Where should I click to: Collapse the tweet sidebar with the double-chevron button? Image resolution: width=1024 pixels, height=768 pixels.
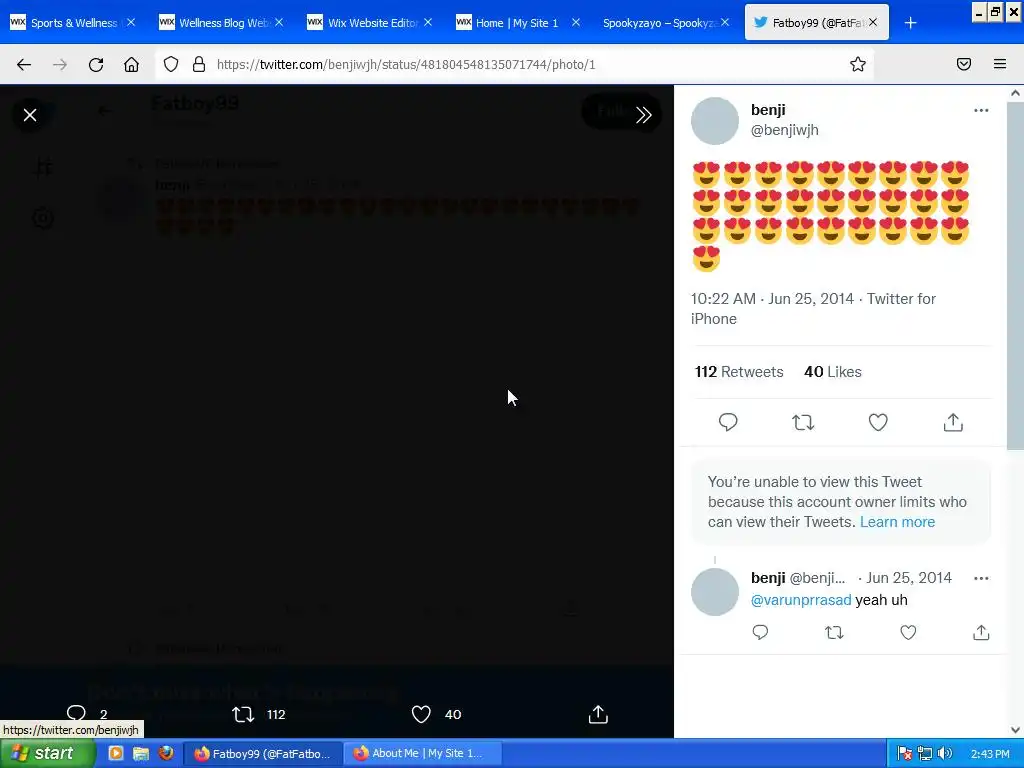click(643, 115)
